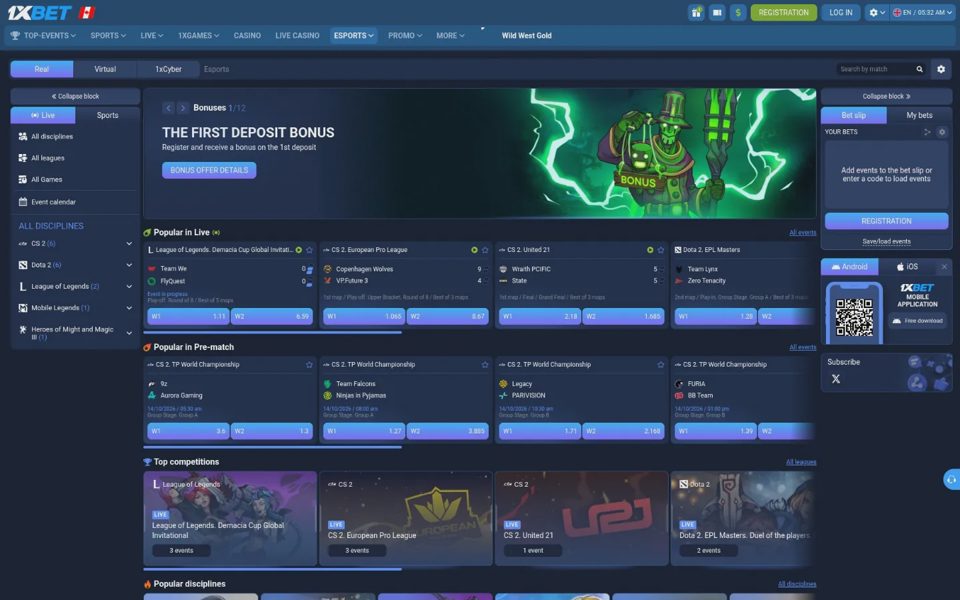Click the green dollar sign icon
Viewport: 960px width, 600px height.
tap(738, 12)
